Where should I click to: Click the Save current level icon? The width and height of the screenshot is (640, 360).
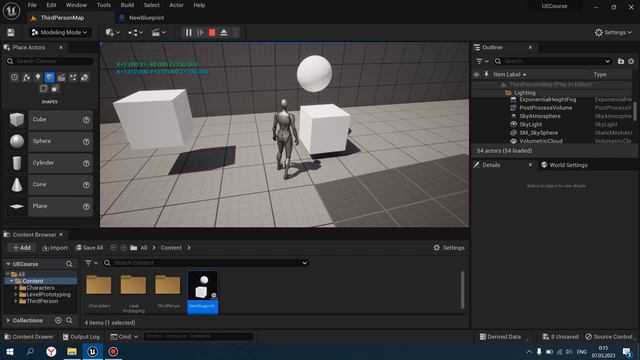pos(11,32)
